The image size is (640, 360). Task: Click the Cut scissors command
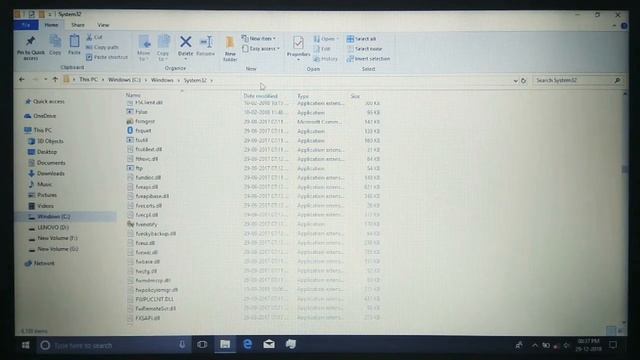[x=94, y=37]
